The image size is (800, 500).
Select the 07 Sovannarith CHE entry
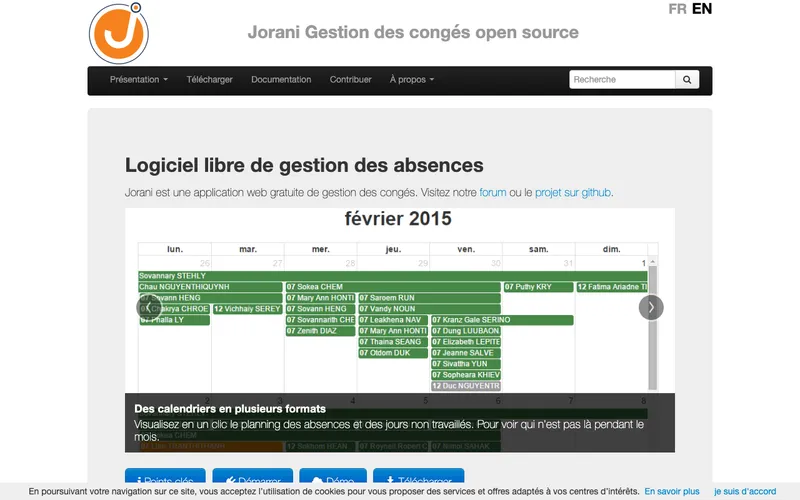[320, 320]
